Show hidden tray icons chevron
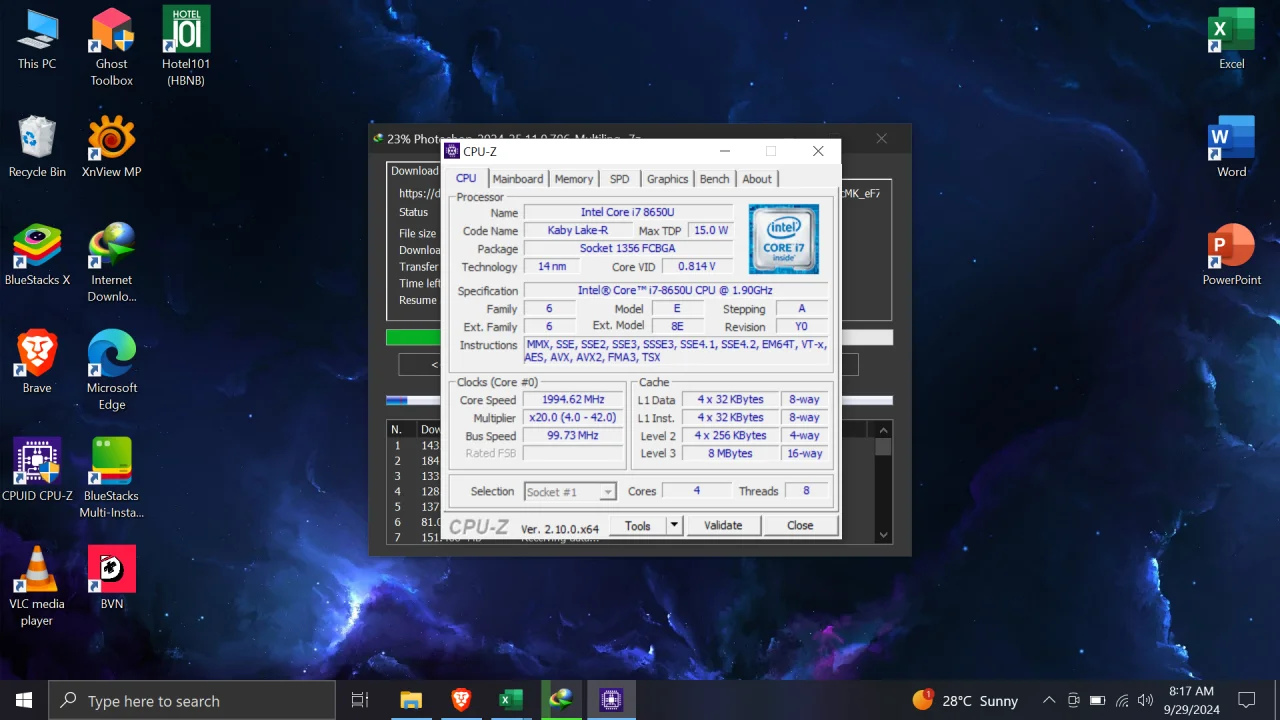 [x=1049, y=700]
